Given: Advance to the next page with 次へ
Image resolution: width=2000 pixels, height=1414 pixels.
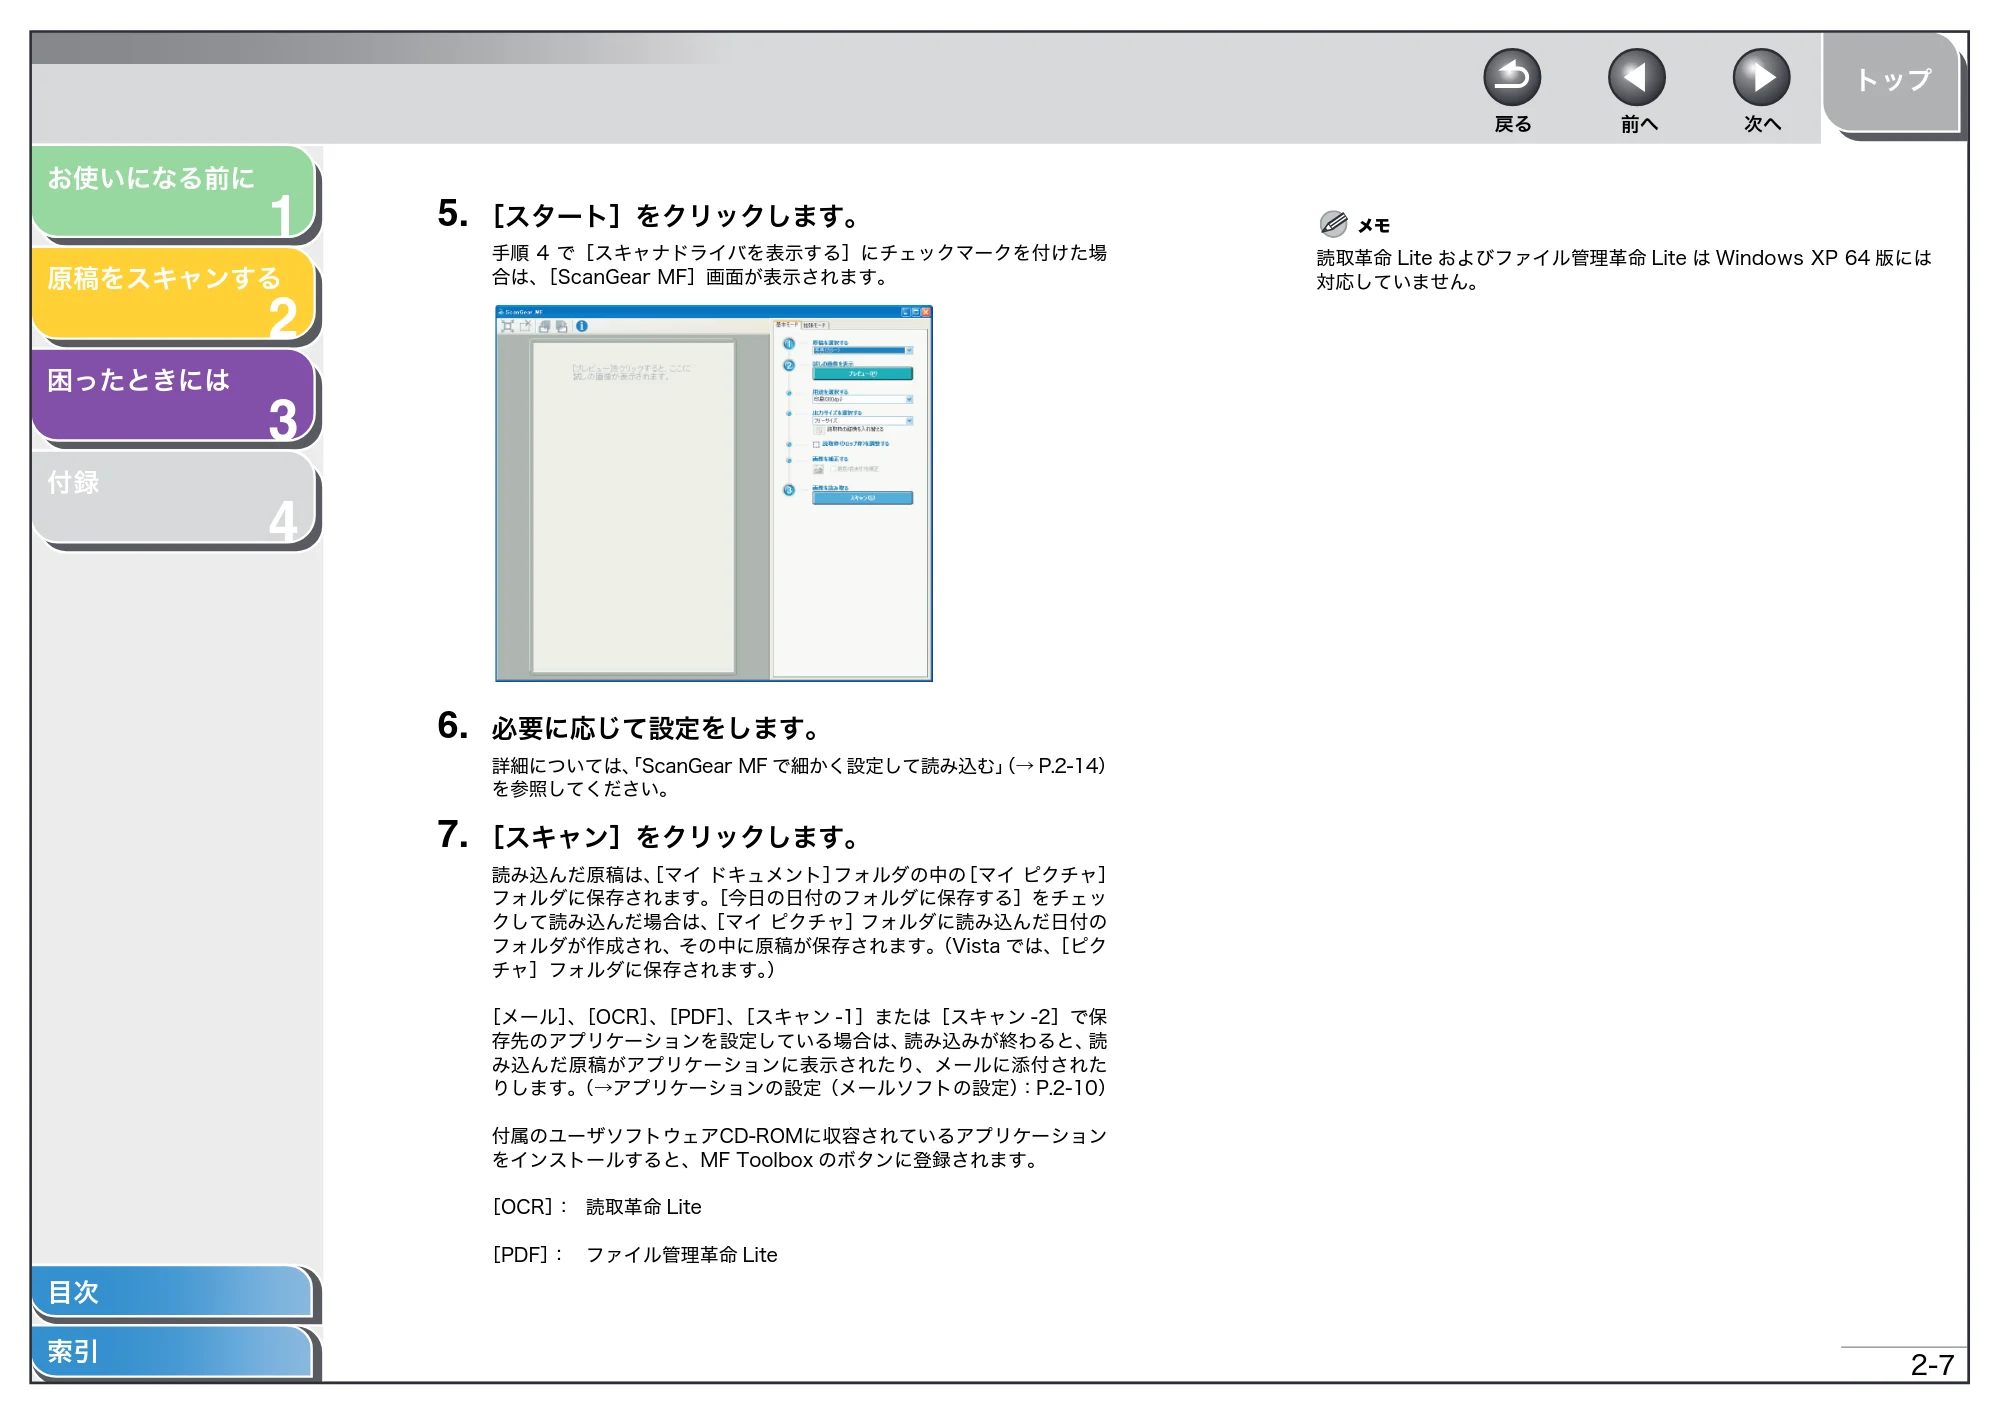Looking at the screenshot, I should (1761, 78).
